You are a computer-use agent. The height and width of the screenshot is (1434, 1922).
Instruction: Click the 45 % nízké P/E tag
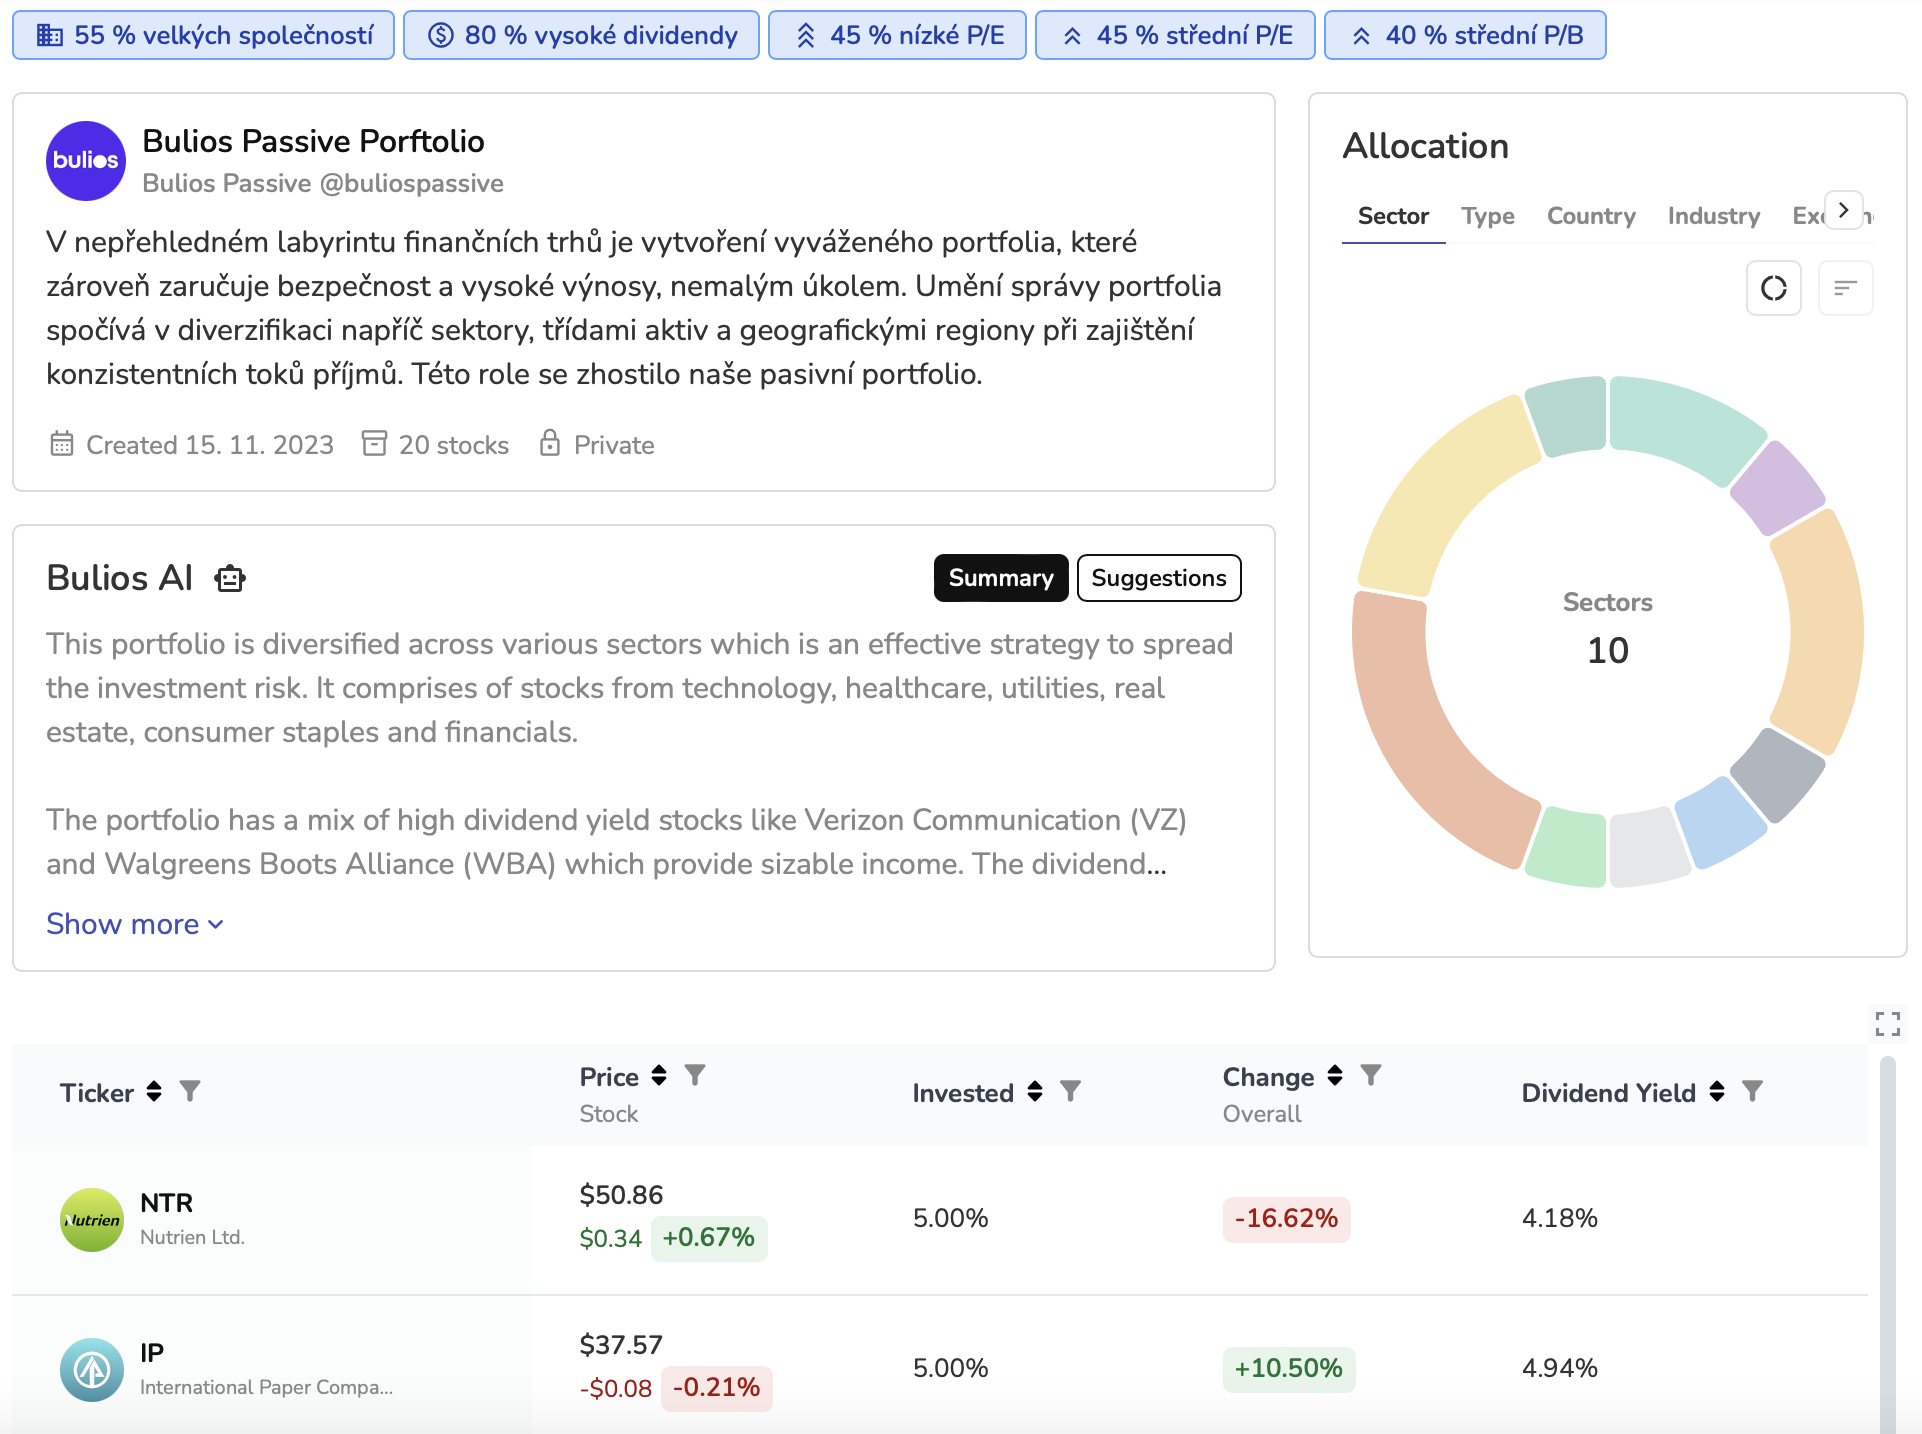tap(897, 35)
